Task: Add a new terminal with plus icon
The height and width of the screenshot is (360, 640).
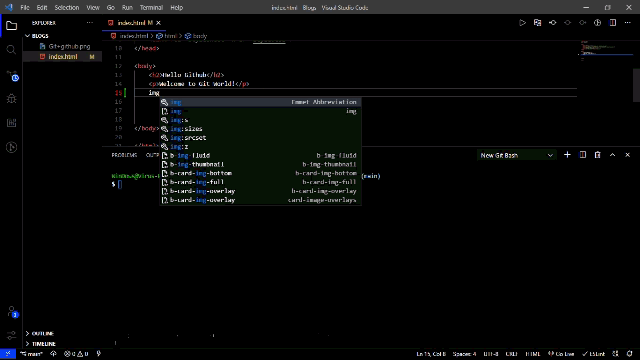Action: (567, 155)
